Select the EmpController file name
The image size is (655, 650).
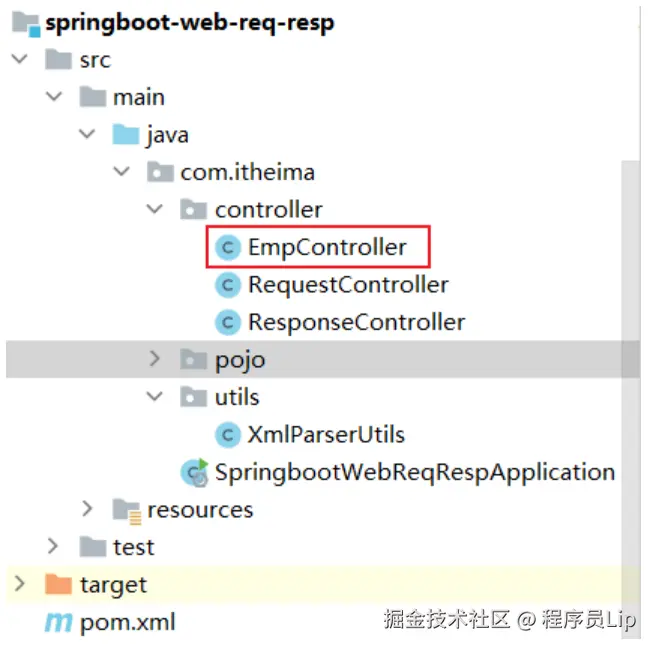(327, 247)
